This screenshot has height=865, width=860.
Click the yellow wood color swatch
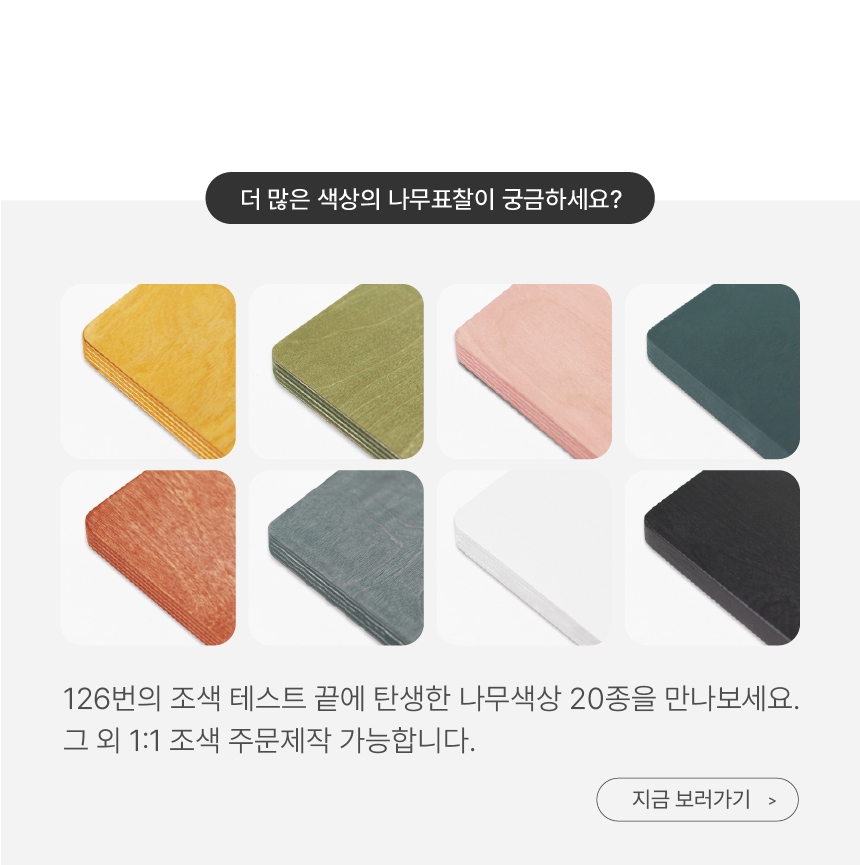148,371
